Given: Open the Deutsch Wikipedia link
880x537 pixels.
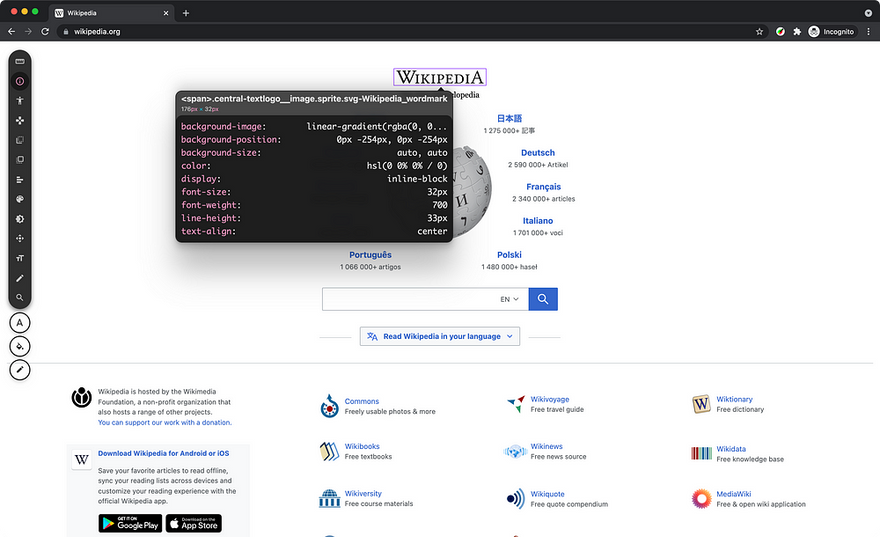Looking at the screenshot, I should tap(538, 153).
